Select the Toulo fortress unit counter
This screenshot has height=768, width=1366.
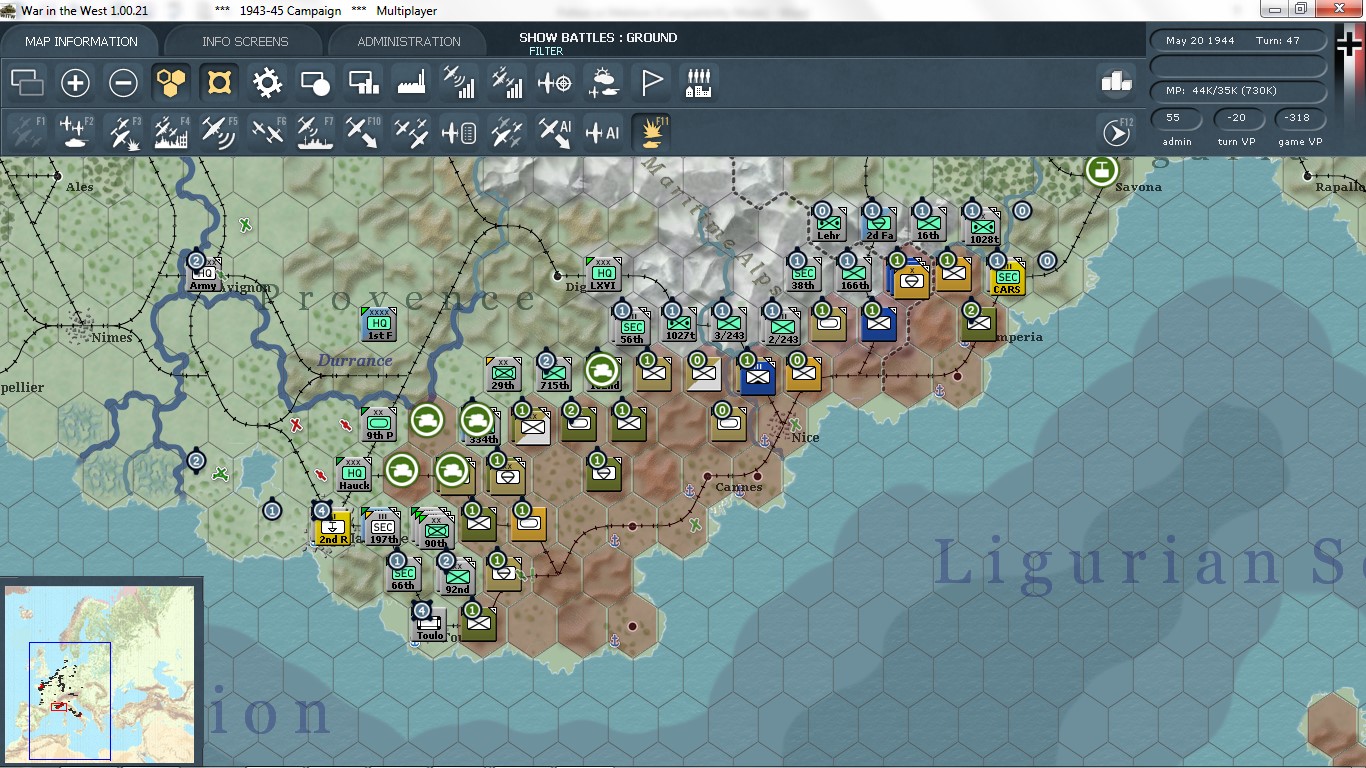(429, 624)
